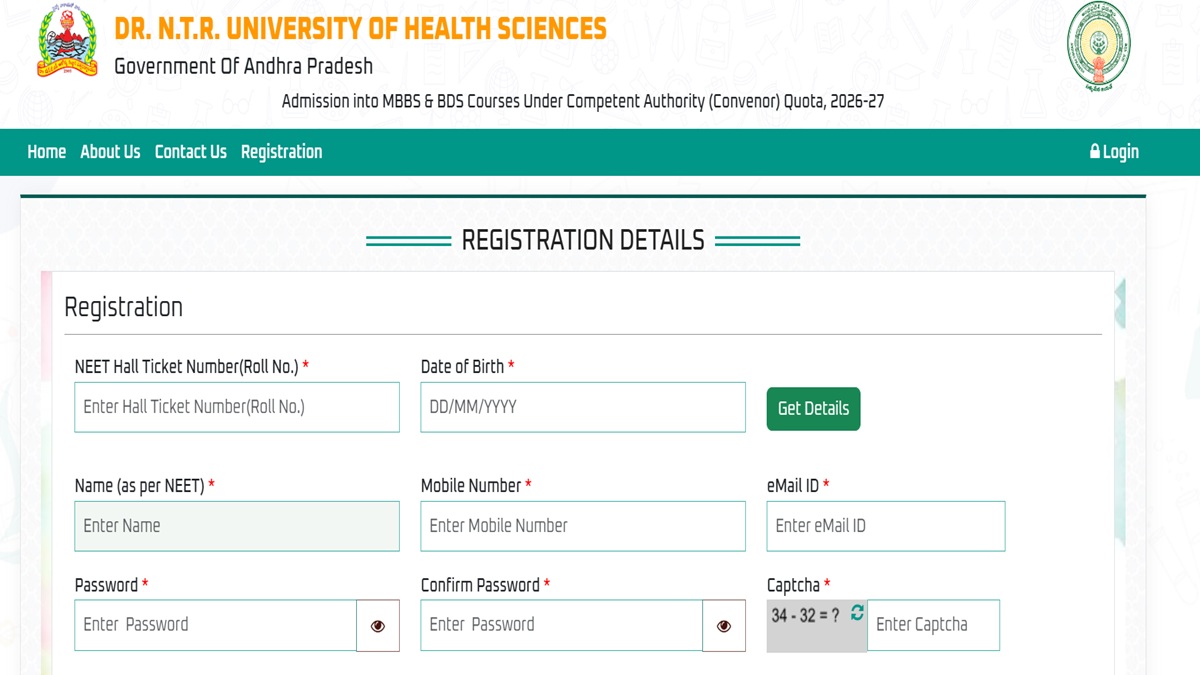Select the Confirm Password input field
The width and height of the screenshot is (1200, 675).
[x=561, y=626]
